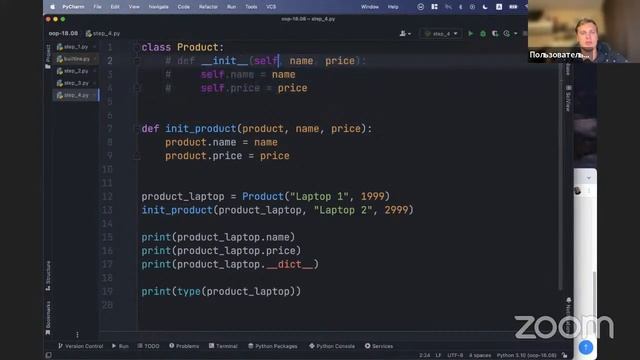Open the View menu

[134, 7]
